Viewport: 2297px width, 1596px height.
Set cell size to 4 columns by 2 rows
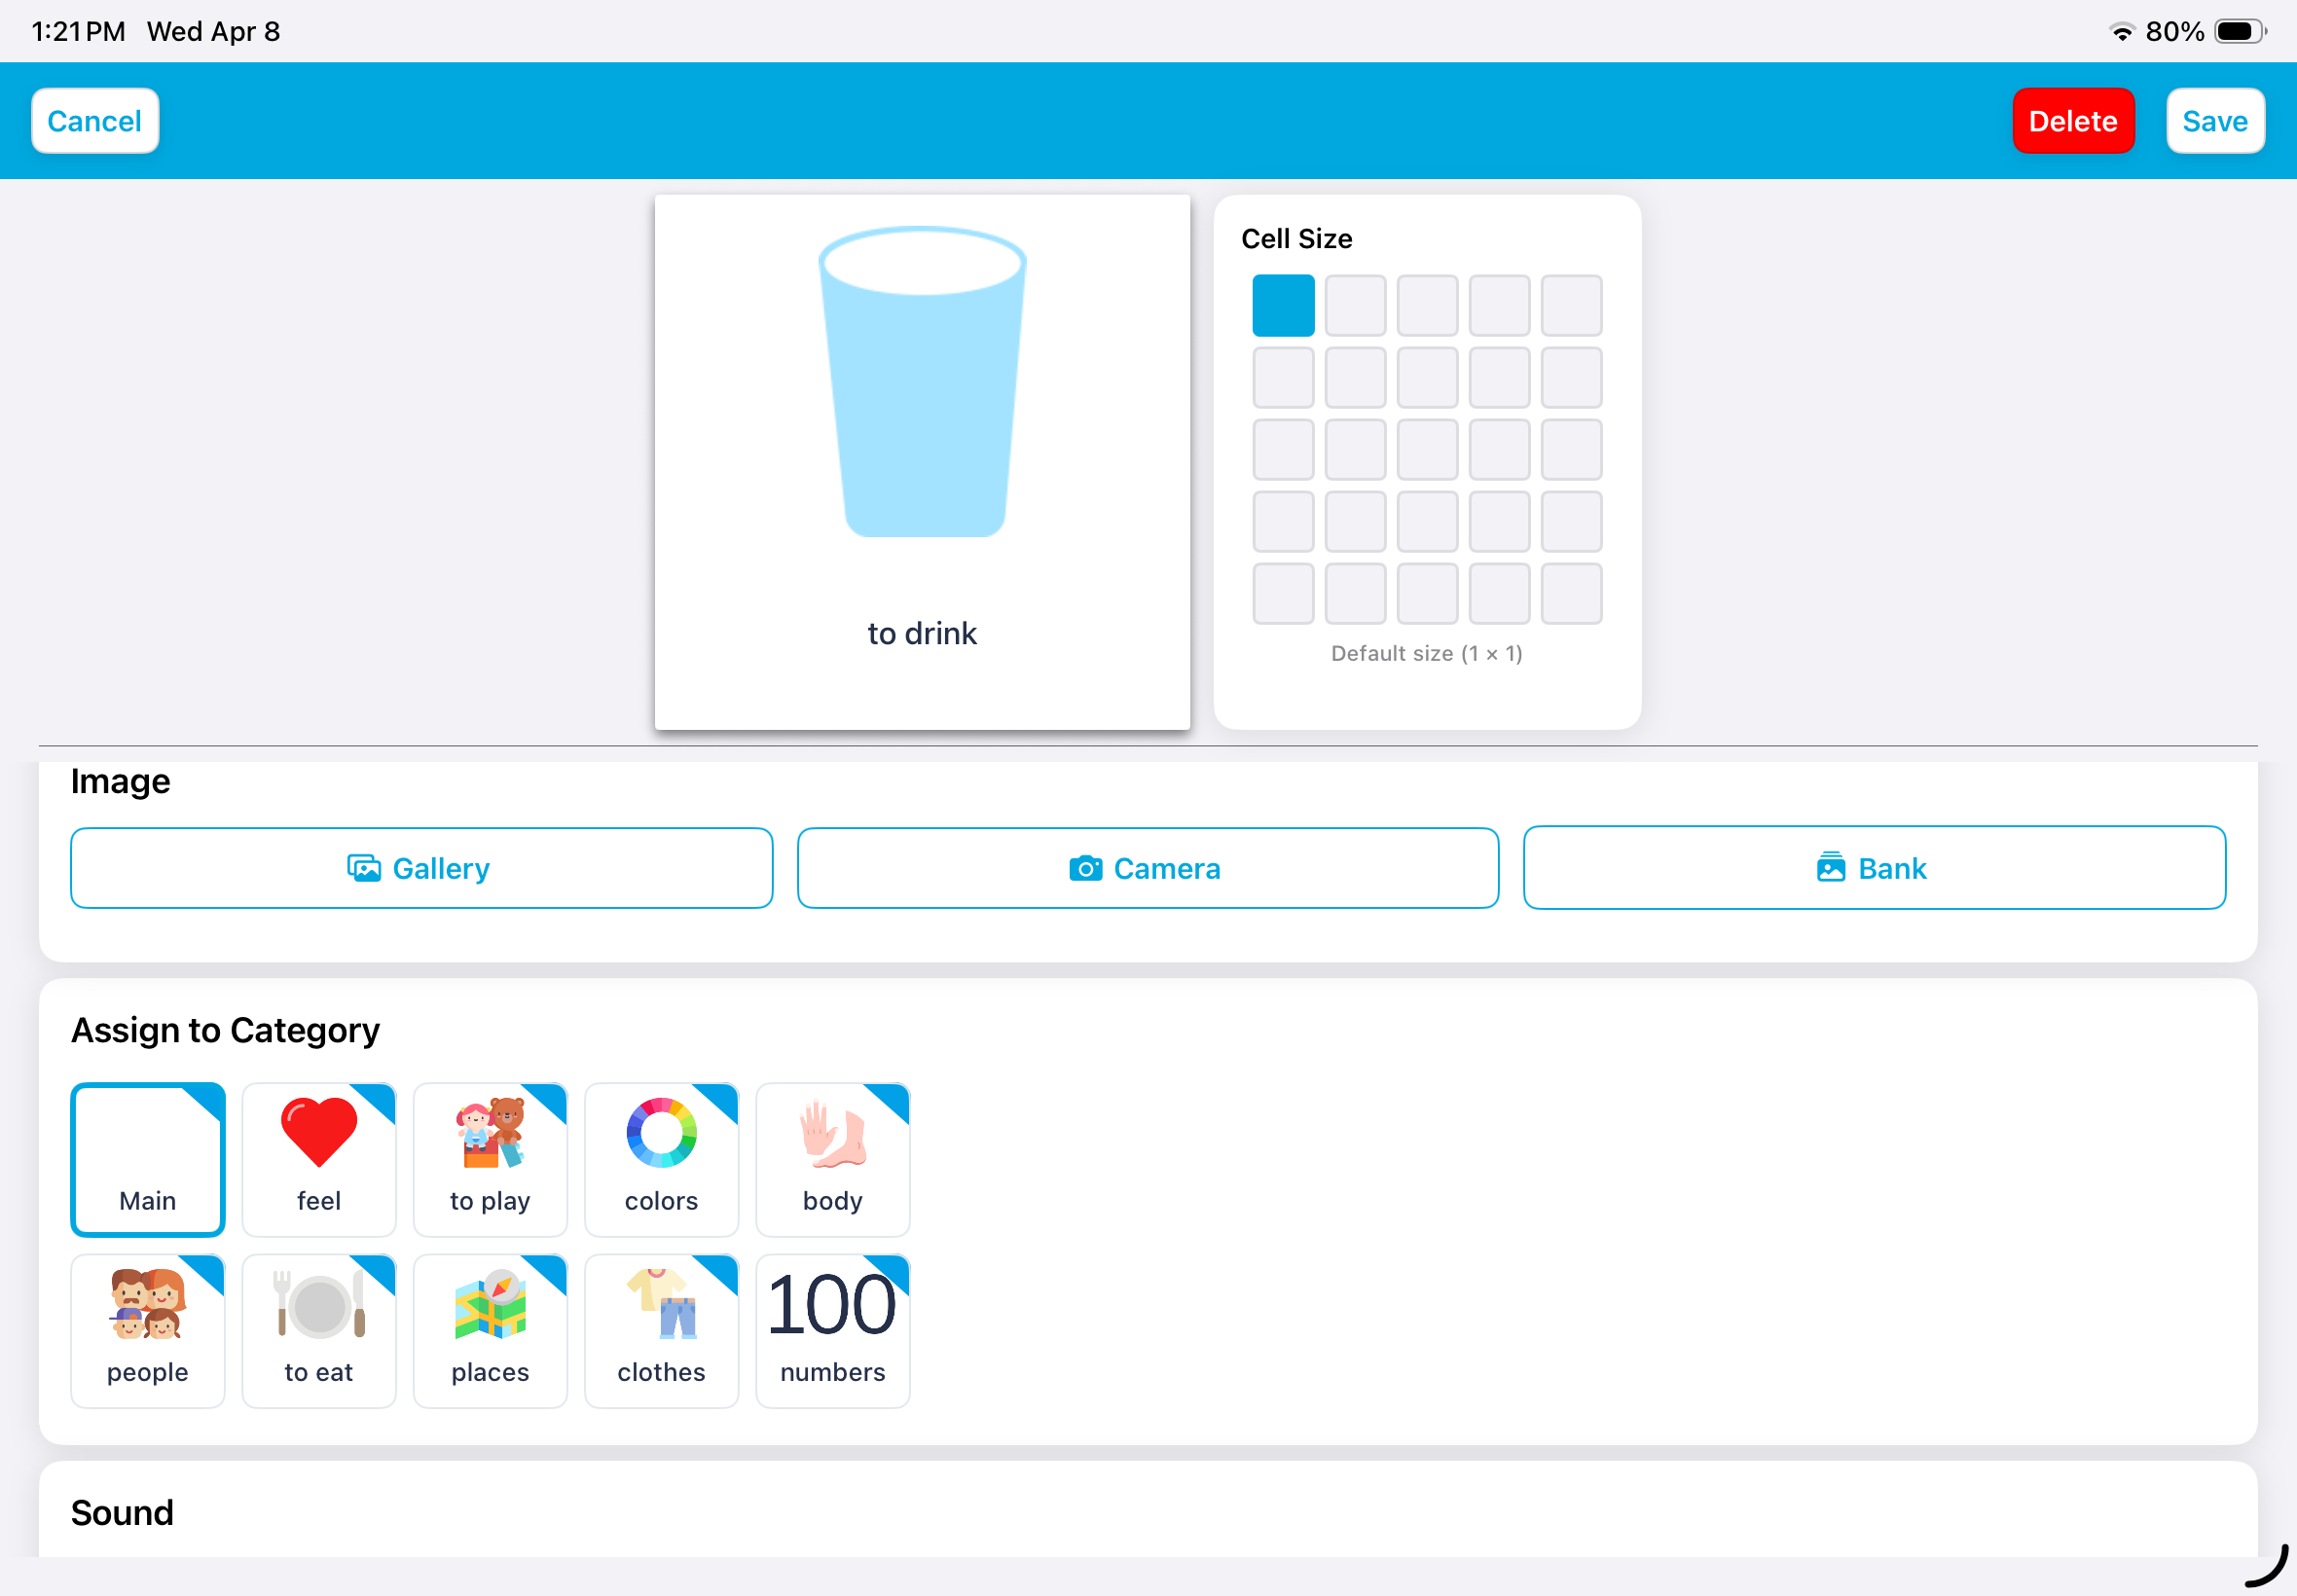click(x=1499, y=377)
